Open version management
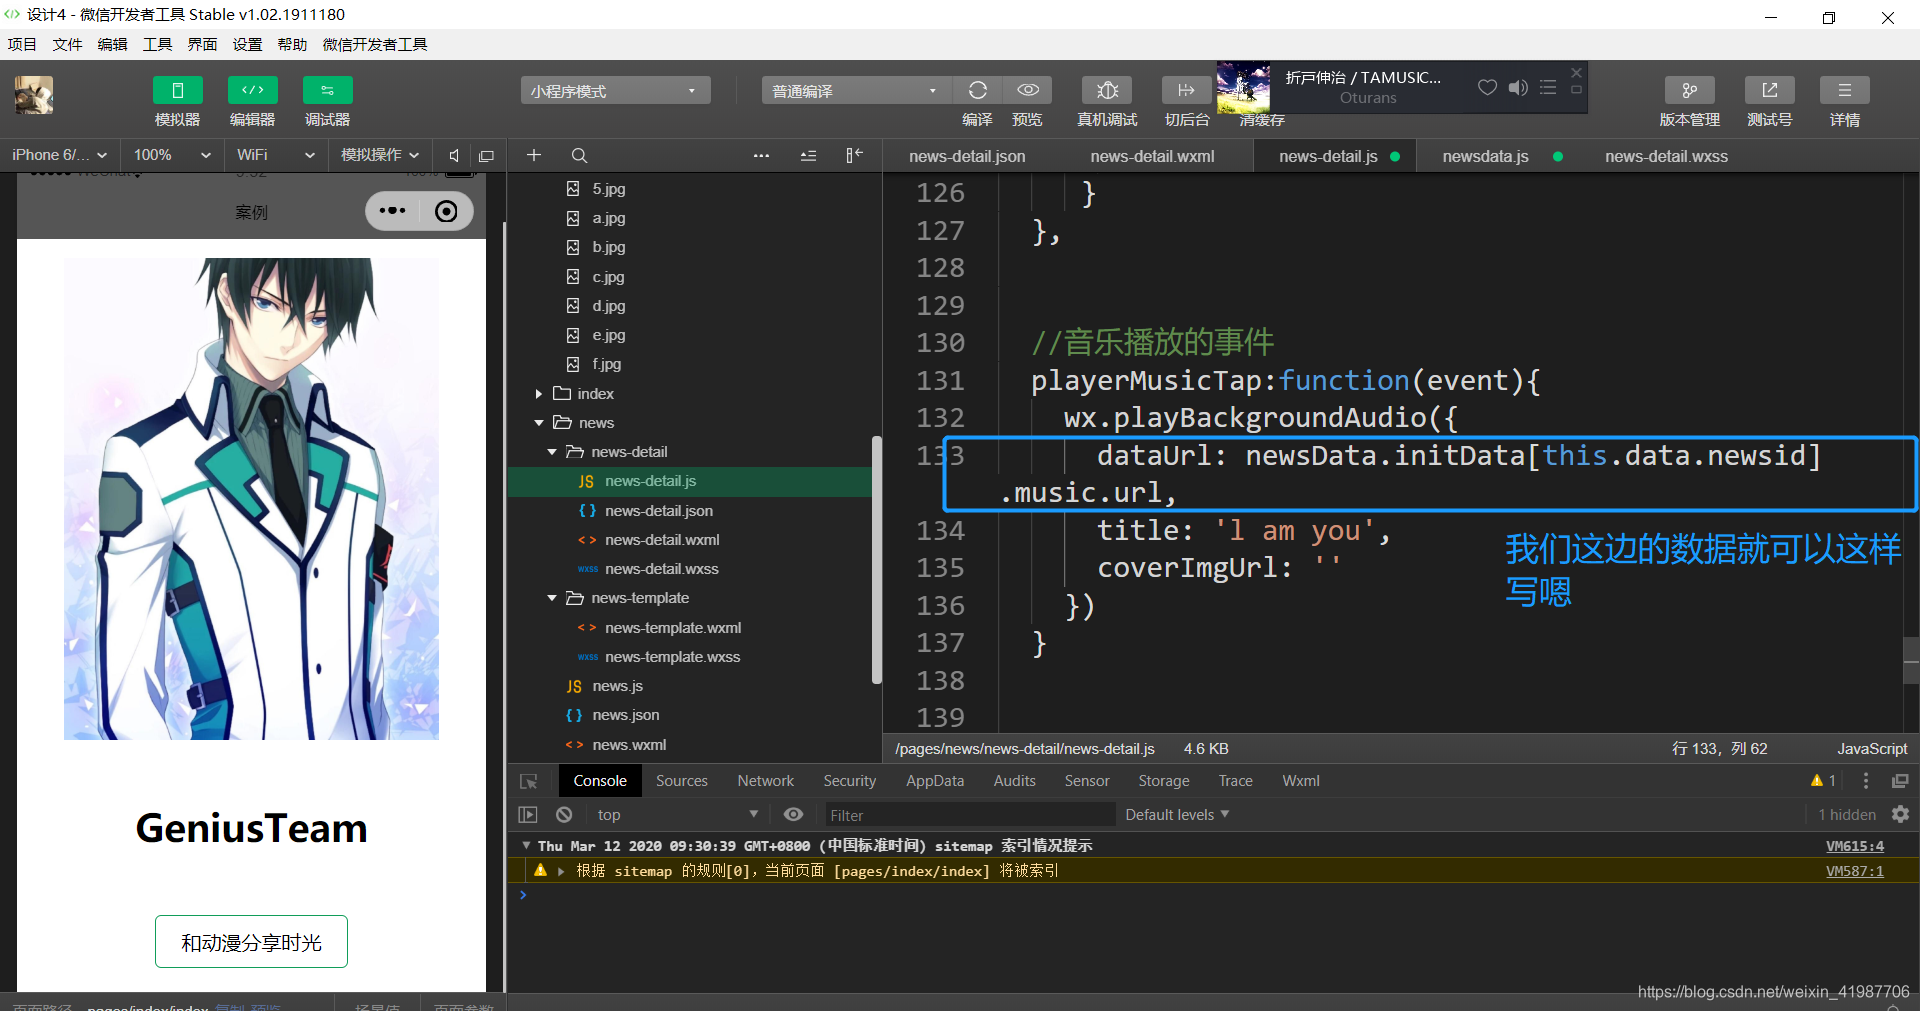1920x1011 pixels. (x=1689, y=90)
